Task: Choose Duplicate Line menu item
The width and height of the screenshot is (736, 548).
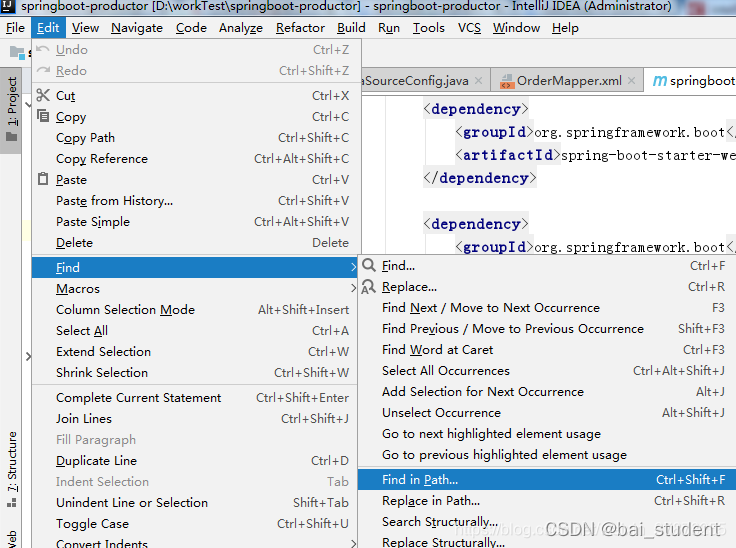Action: coord(195,461)
